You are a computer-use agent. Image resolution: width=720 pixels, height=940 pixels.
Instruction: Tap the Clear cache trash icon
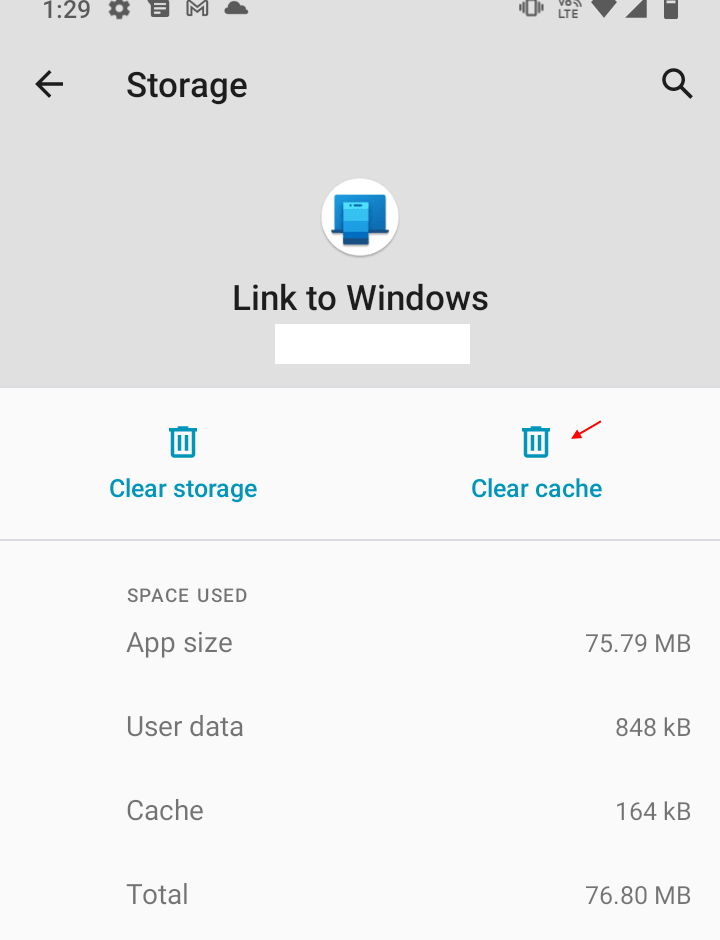(536, 440)
